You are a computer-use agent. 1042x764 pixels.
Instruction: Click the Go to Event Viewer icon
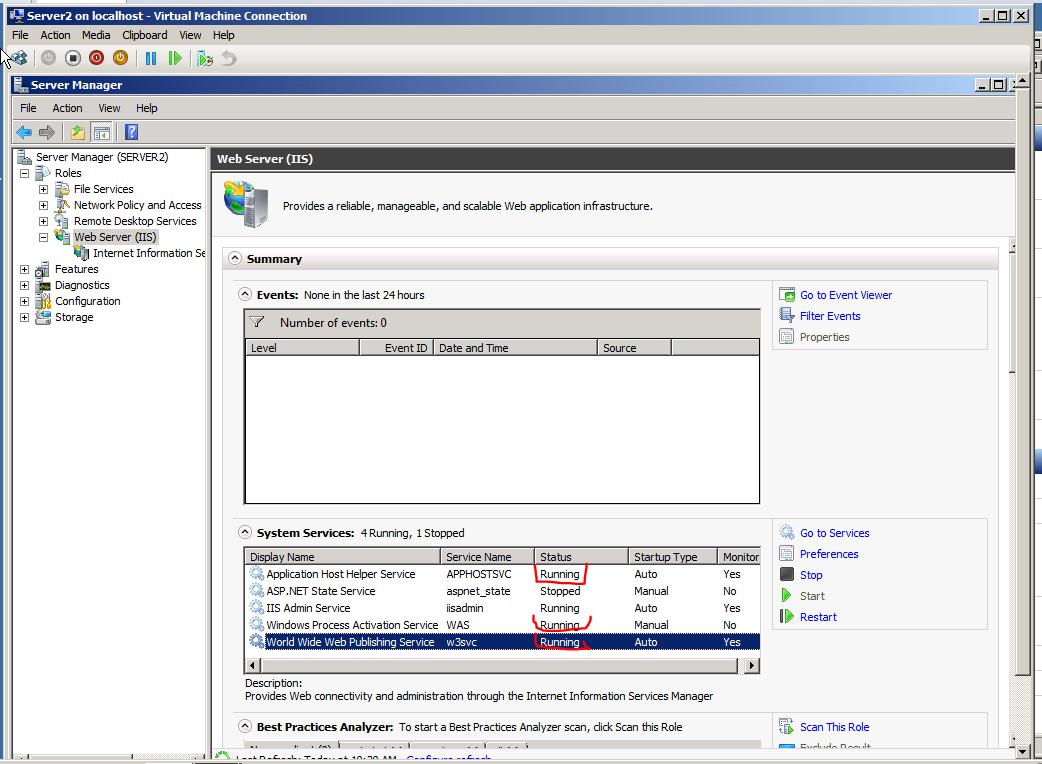(x=787, y=295)
